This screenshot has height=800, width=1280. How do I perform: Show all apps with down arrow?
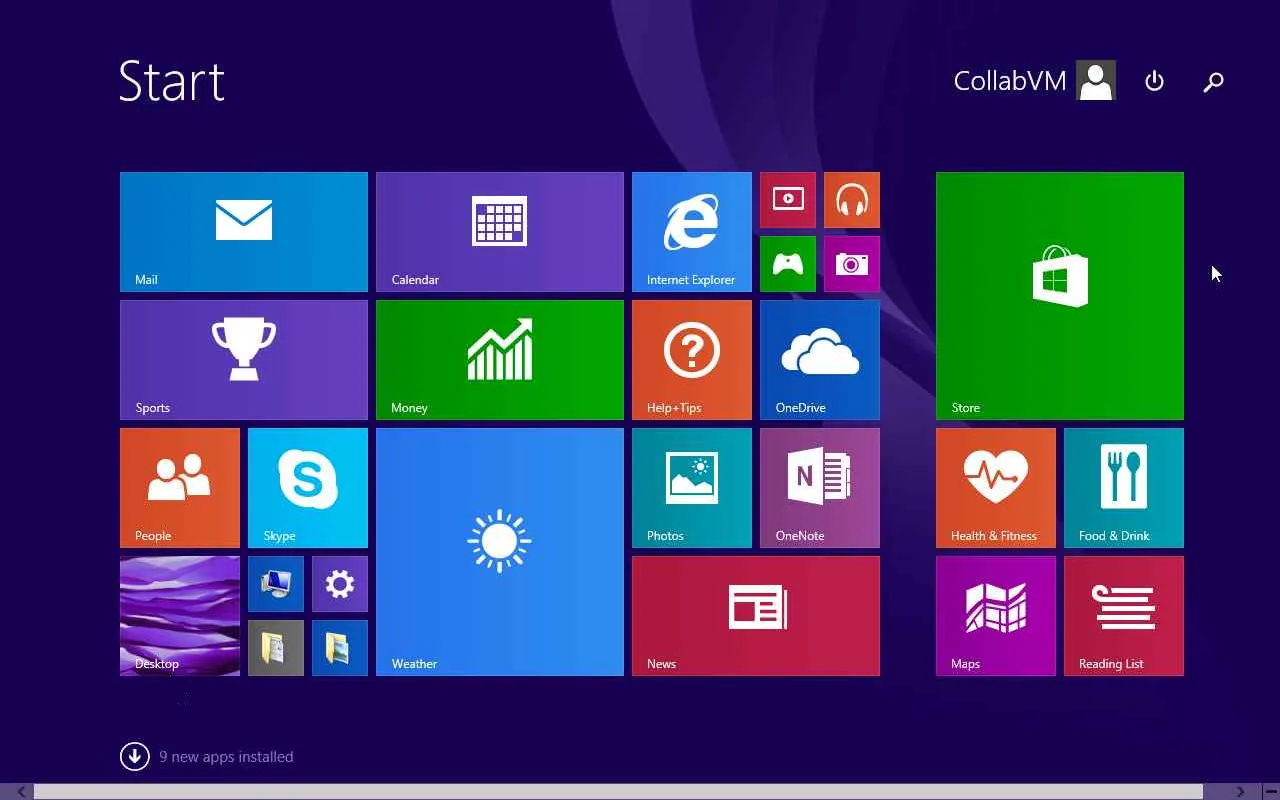coord(135,757)
